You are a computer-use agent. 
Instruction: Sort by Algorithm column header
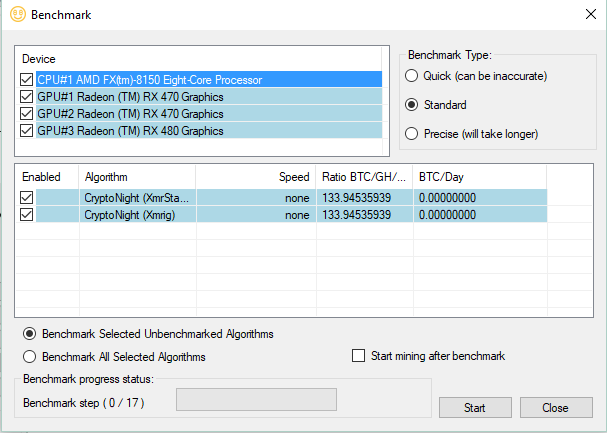pos(137,177)
